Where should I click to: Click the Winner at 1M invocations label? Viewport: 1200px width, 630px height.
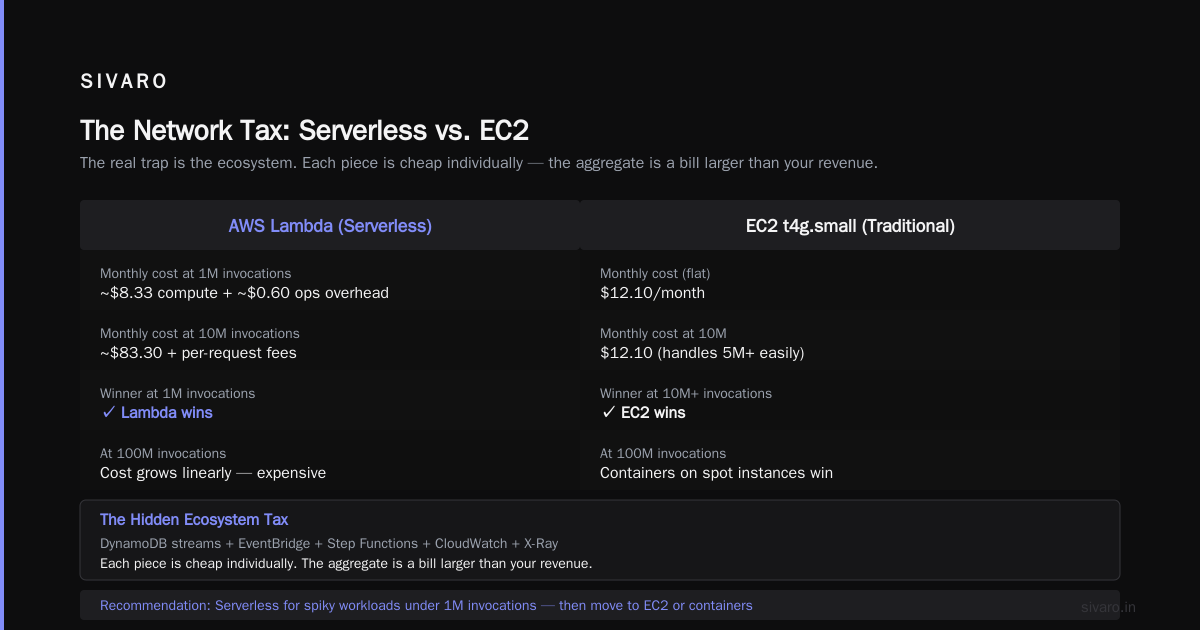177,394
